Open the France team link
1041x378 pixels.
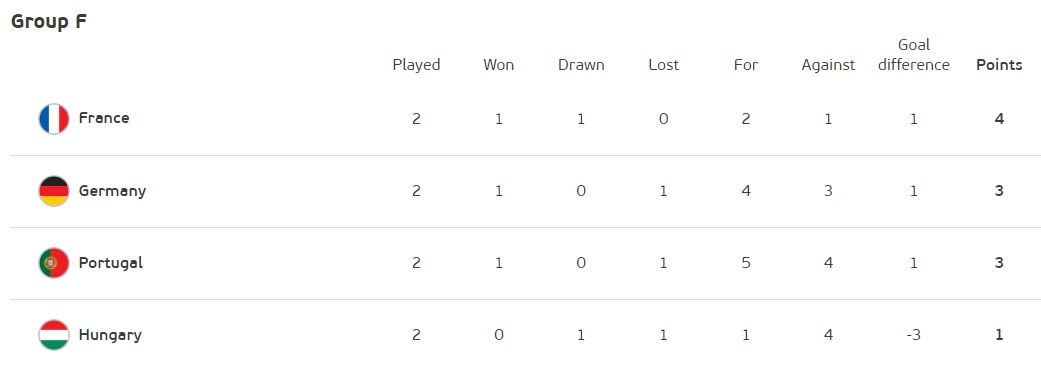pos(104,118)
